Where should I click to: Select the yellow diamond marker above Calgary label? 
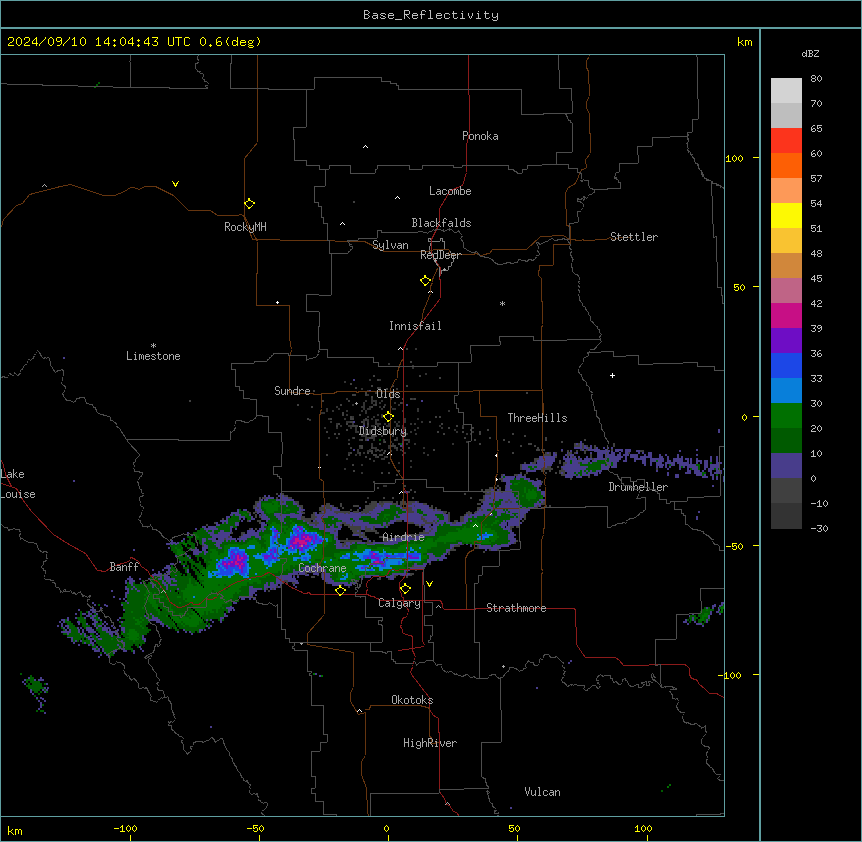click(x=405, y=589)
